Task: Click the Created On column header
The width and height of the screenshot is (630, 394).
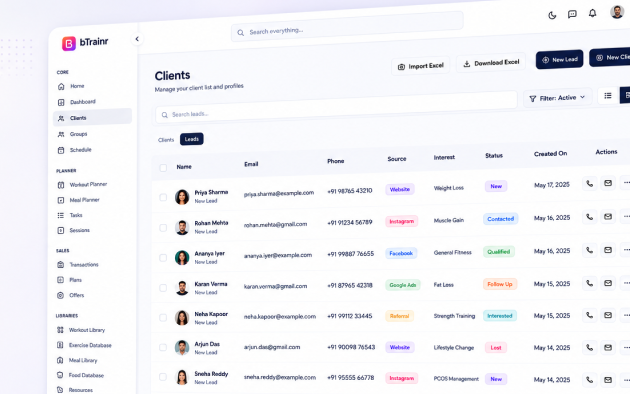Action: pyautogui.click(x=550, y=154)
